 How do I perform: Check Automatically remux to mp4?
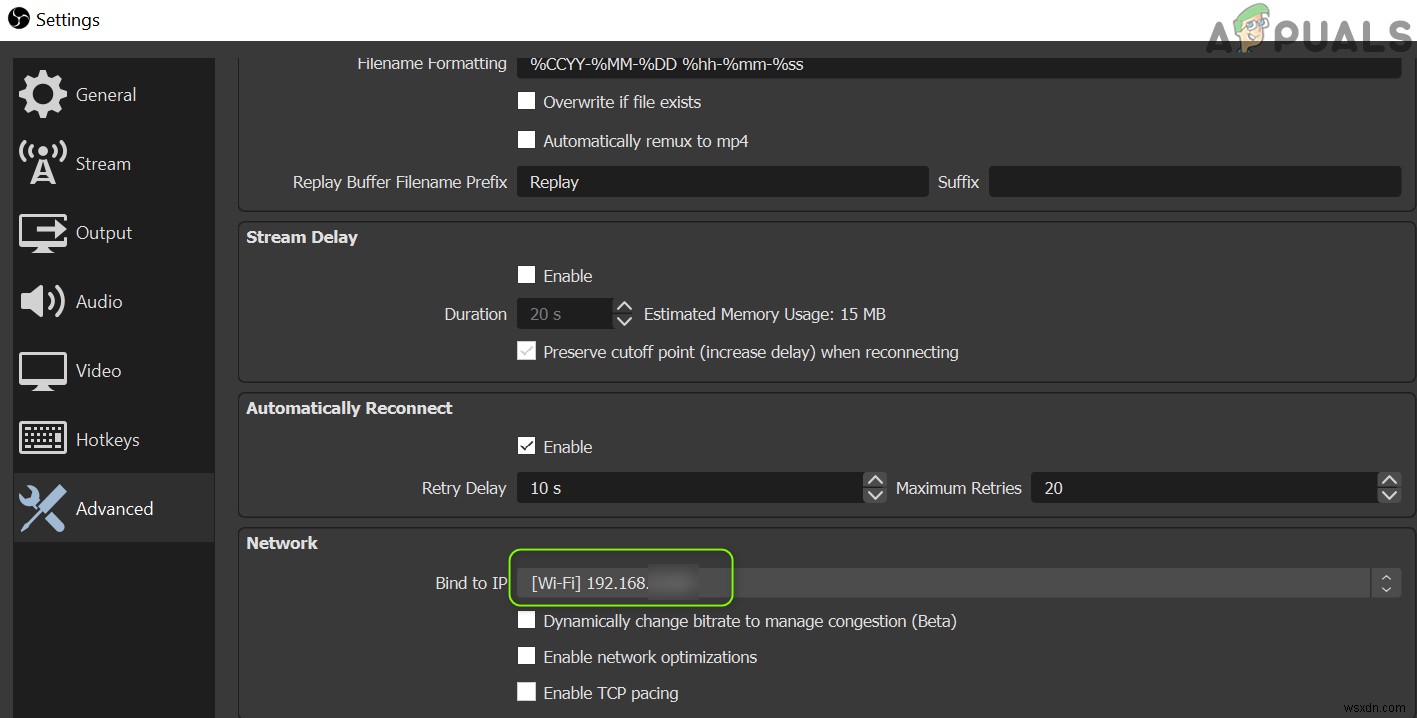pos(526,139)
